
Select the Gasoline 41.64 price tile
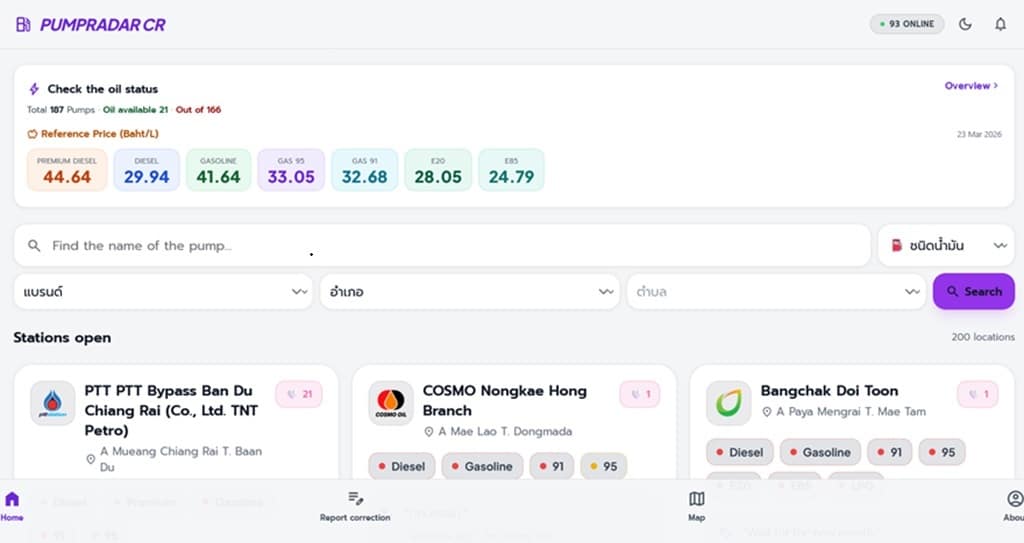tap(218, 170)
